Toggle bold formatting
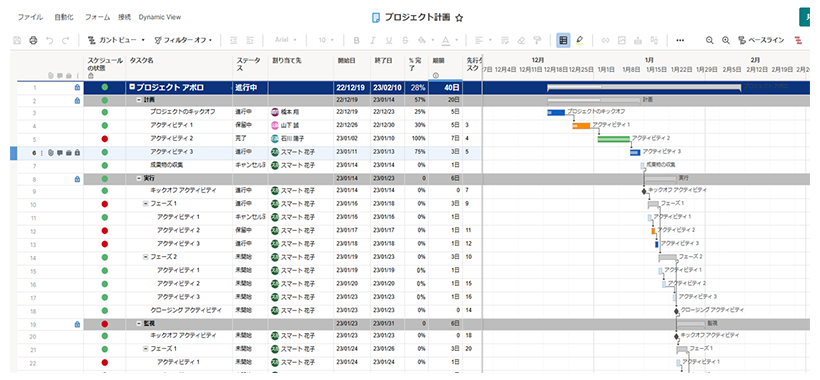Screen dimensions: 820x380 click(x=357, y=40)
